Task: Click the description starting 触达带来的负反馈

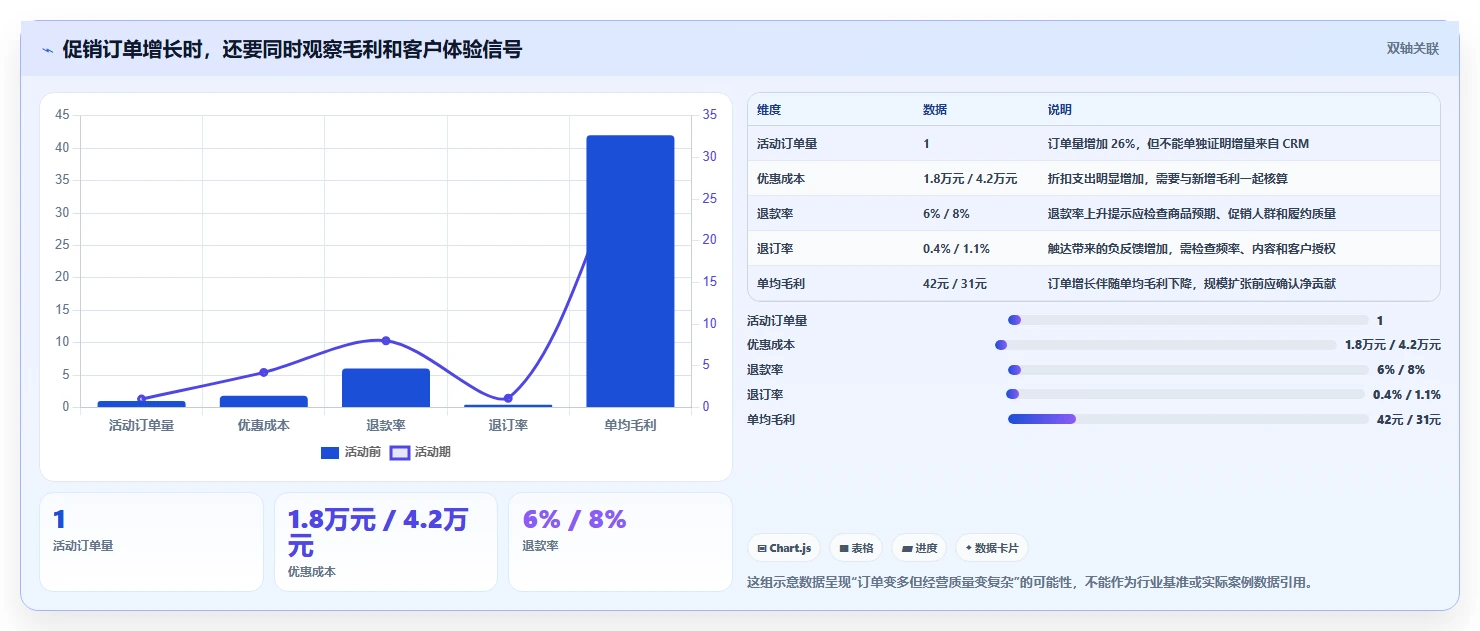Action: (x=1192, y=249)
